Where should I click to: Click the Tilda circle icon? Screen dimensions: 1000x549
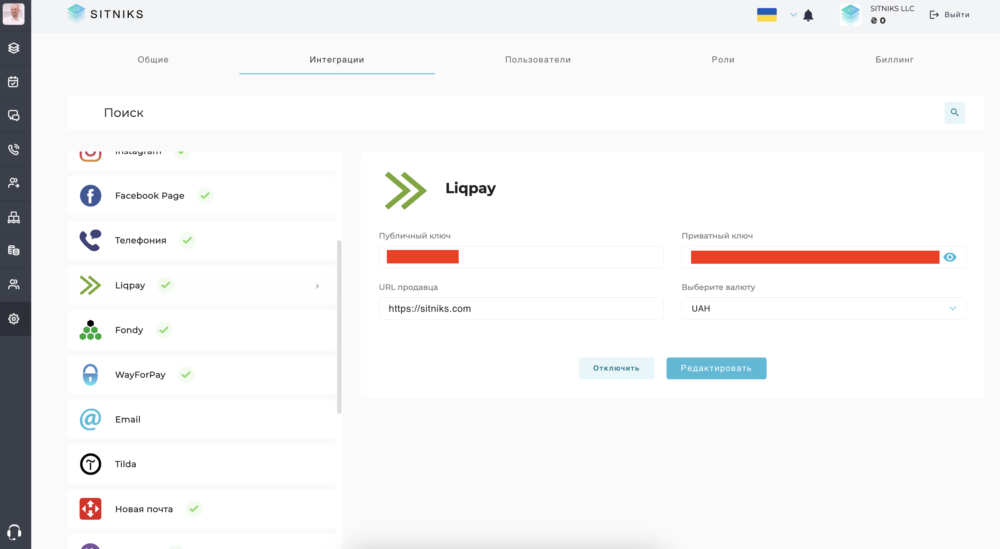[91, 464]
